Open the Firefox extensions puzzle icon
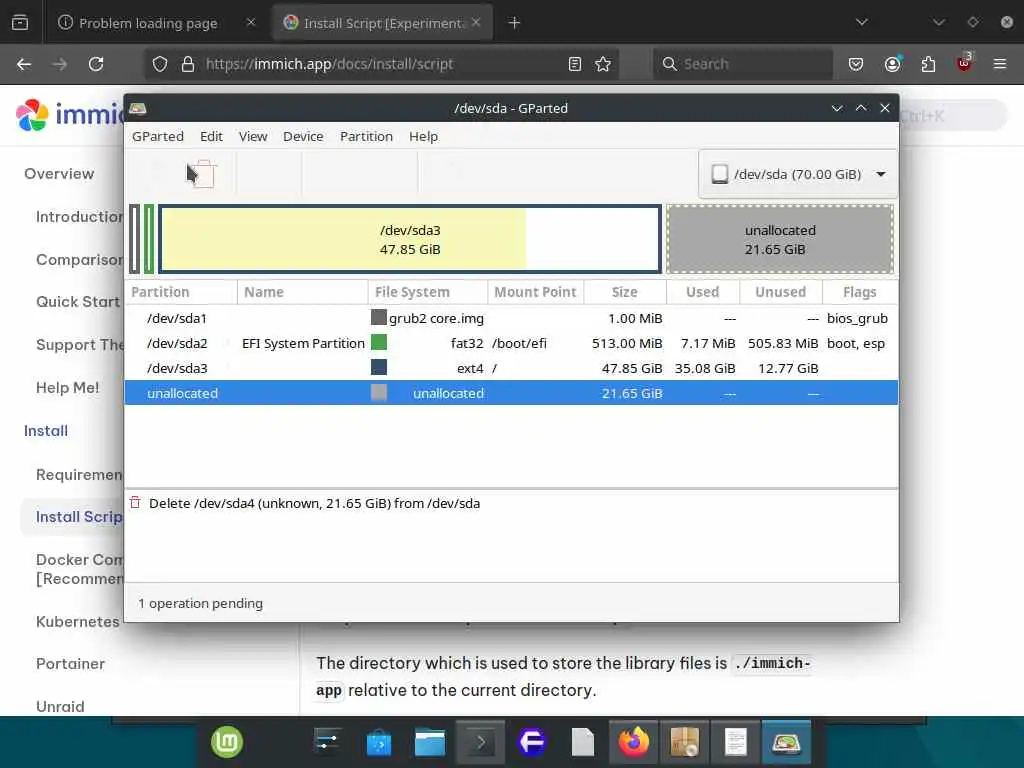This screenshot has width=1024, height=768. click(928, 64)
